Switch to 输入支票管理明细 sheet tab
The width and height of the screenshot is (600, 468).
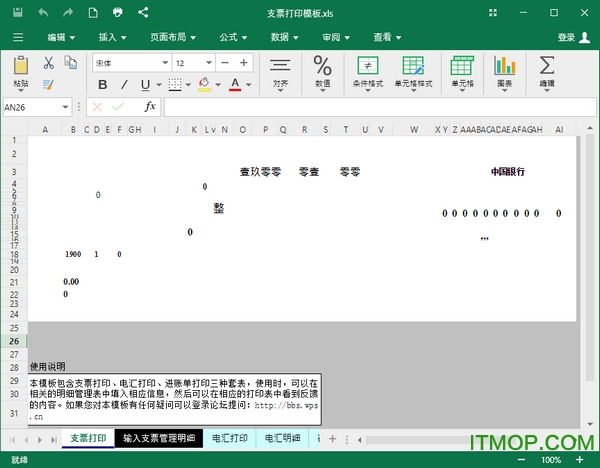pyautogui.click(x=159, y=438)
